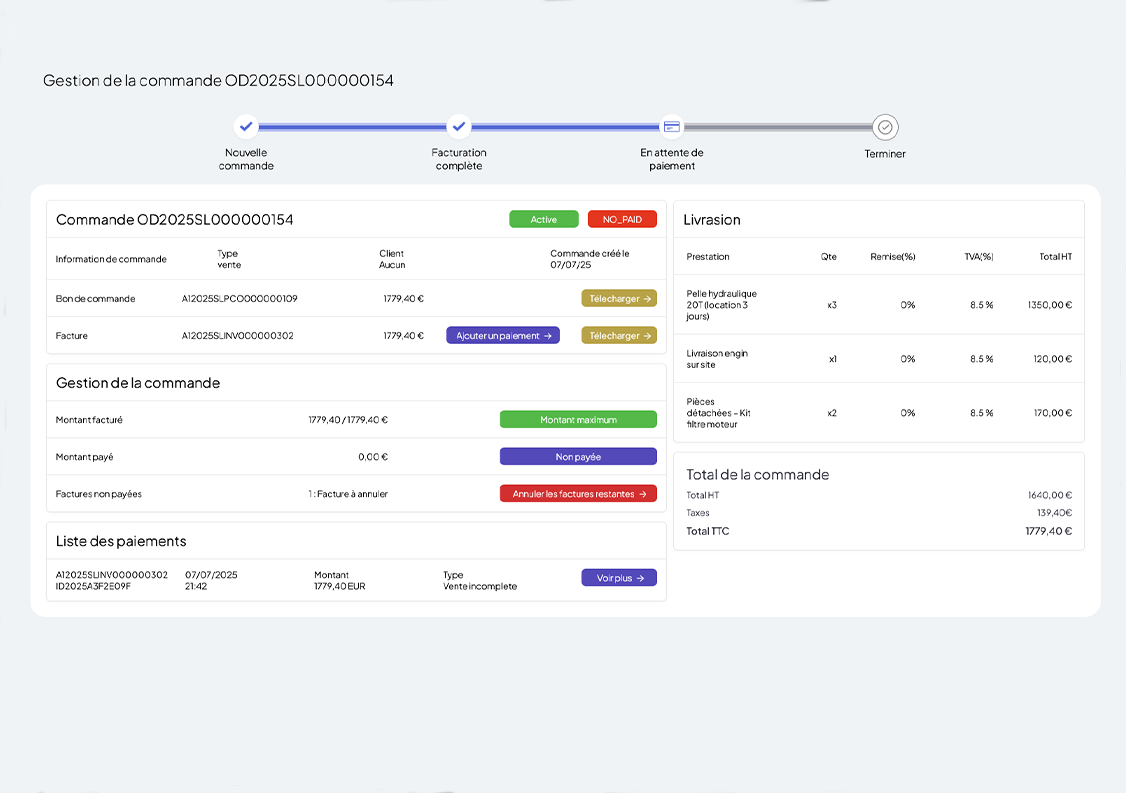This screenshot has width=1126, height=793.
Task: Click the red NO_PAID status badge
Action: 622,219
